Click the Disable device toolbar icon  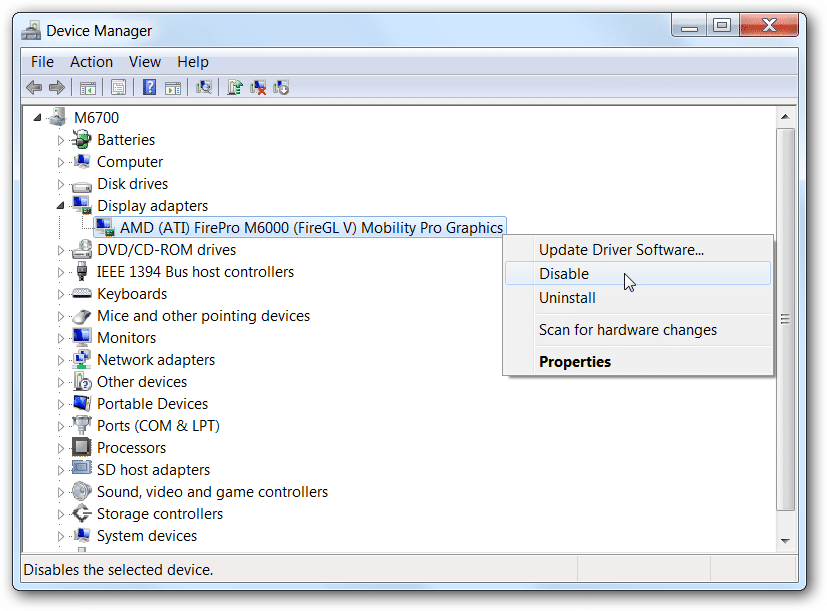click(281, 88)
